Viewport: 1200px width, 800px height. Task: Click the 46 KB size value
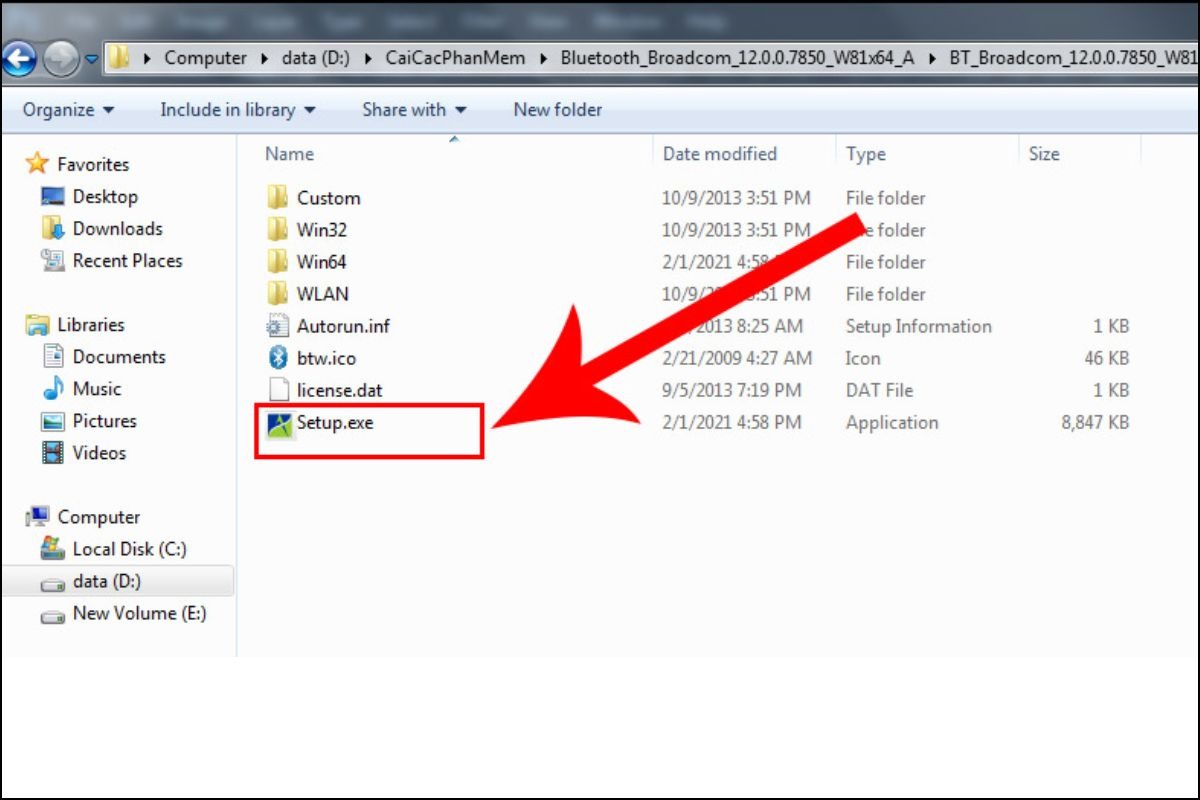[x=1105, y=357]
